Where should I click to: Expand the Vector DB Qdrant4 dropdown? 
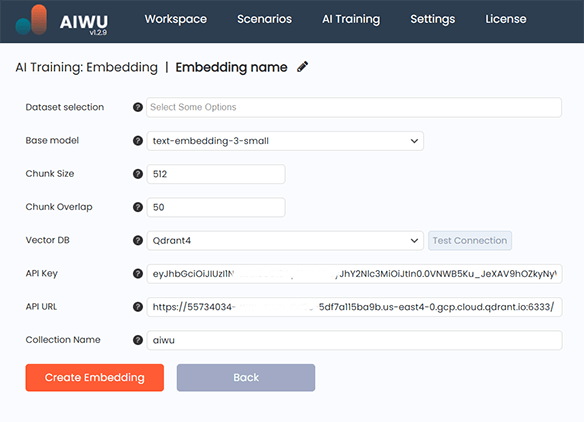[285, 241]
